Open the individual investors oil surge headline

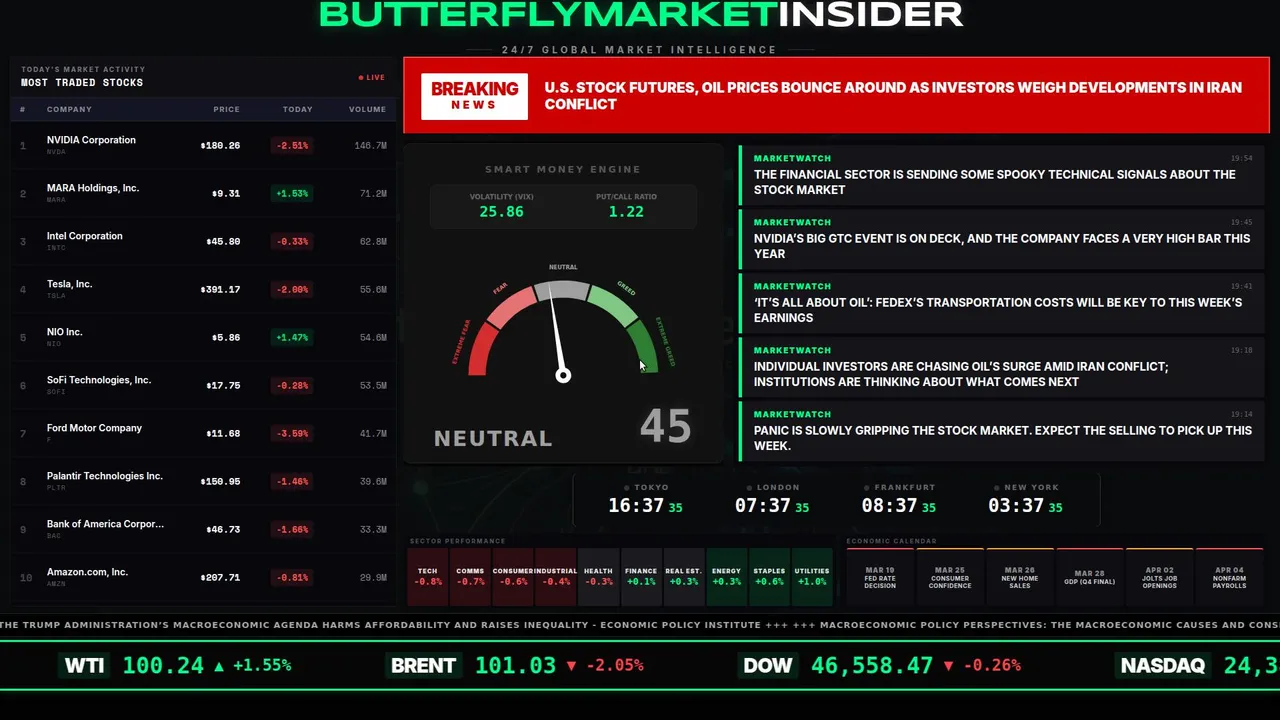coord(961,374)
